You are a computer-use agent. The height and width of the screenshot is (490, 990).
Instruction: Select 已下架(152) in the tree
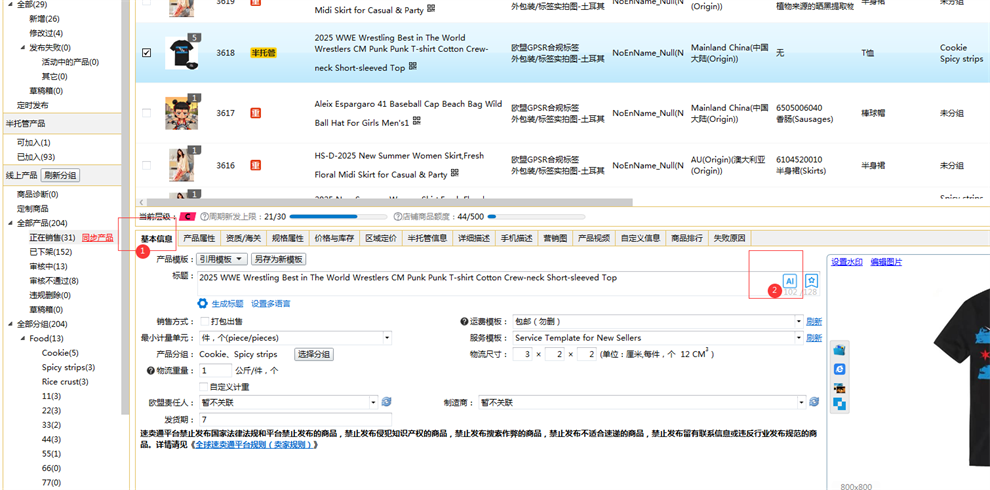pyautogui.click(x=51, y=252)
